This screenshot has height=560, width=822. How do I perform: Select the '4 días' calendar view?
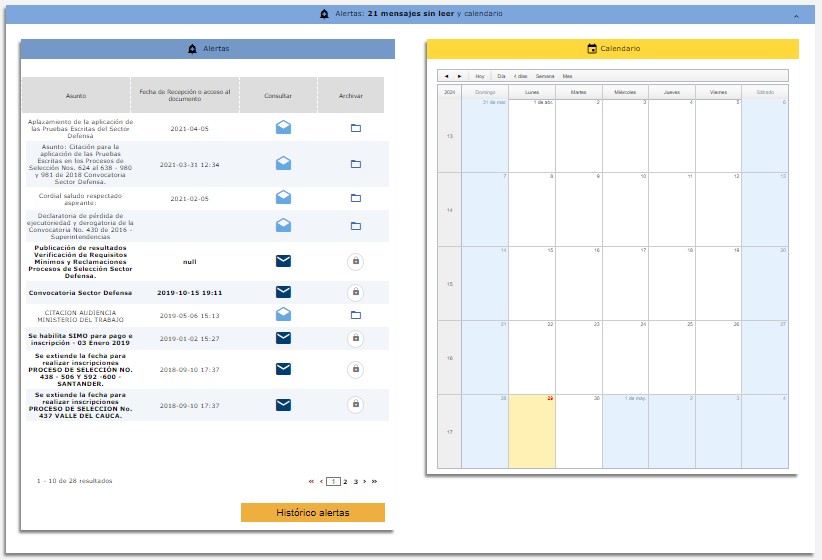[521, 76]
